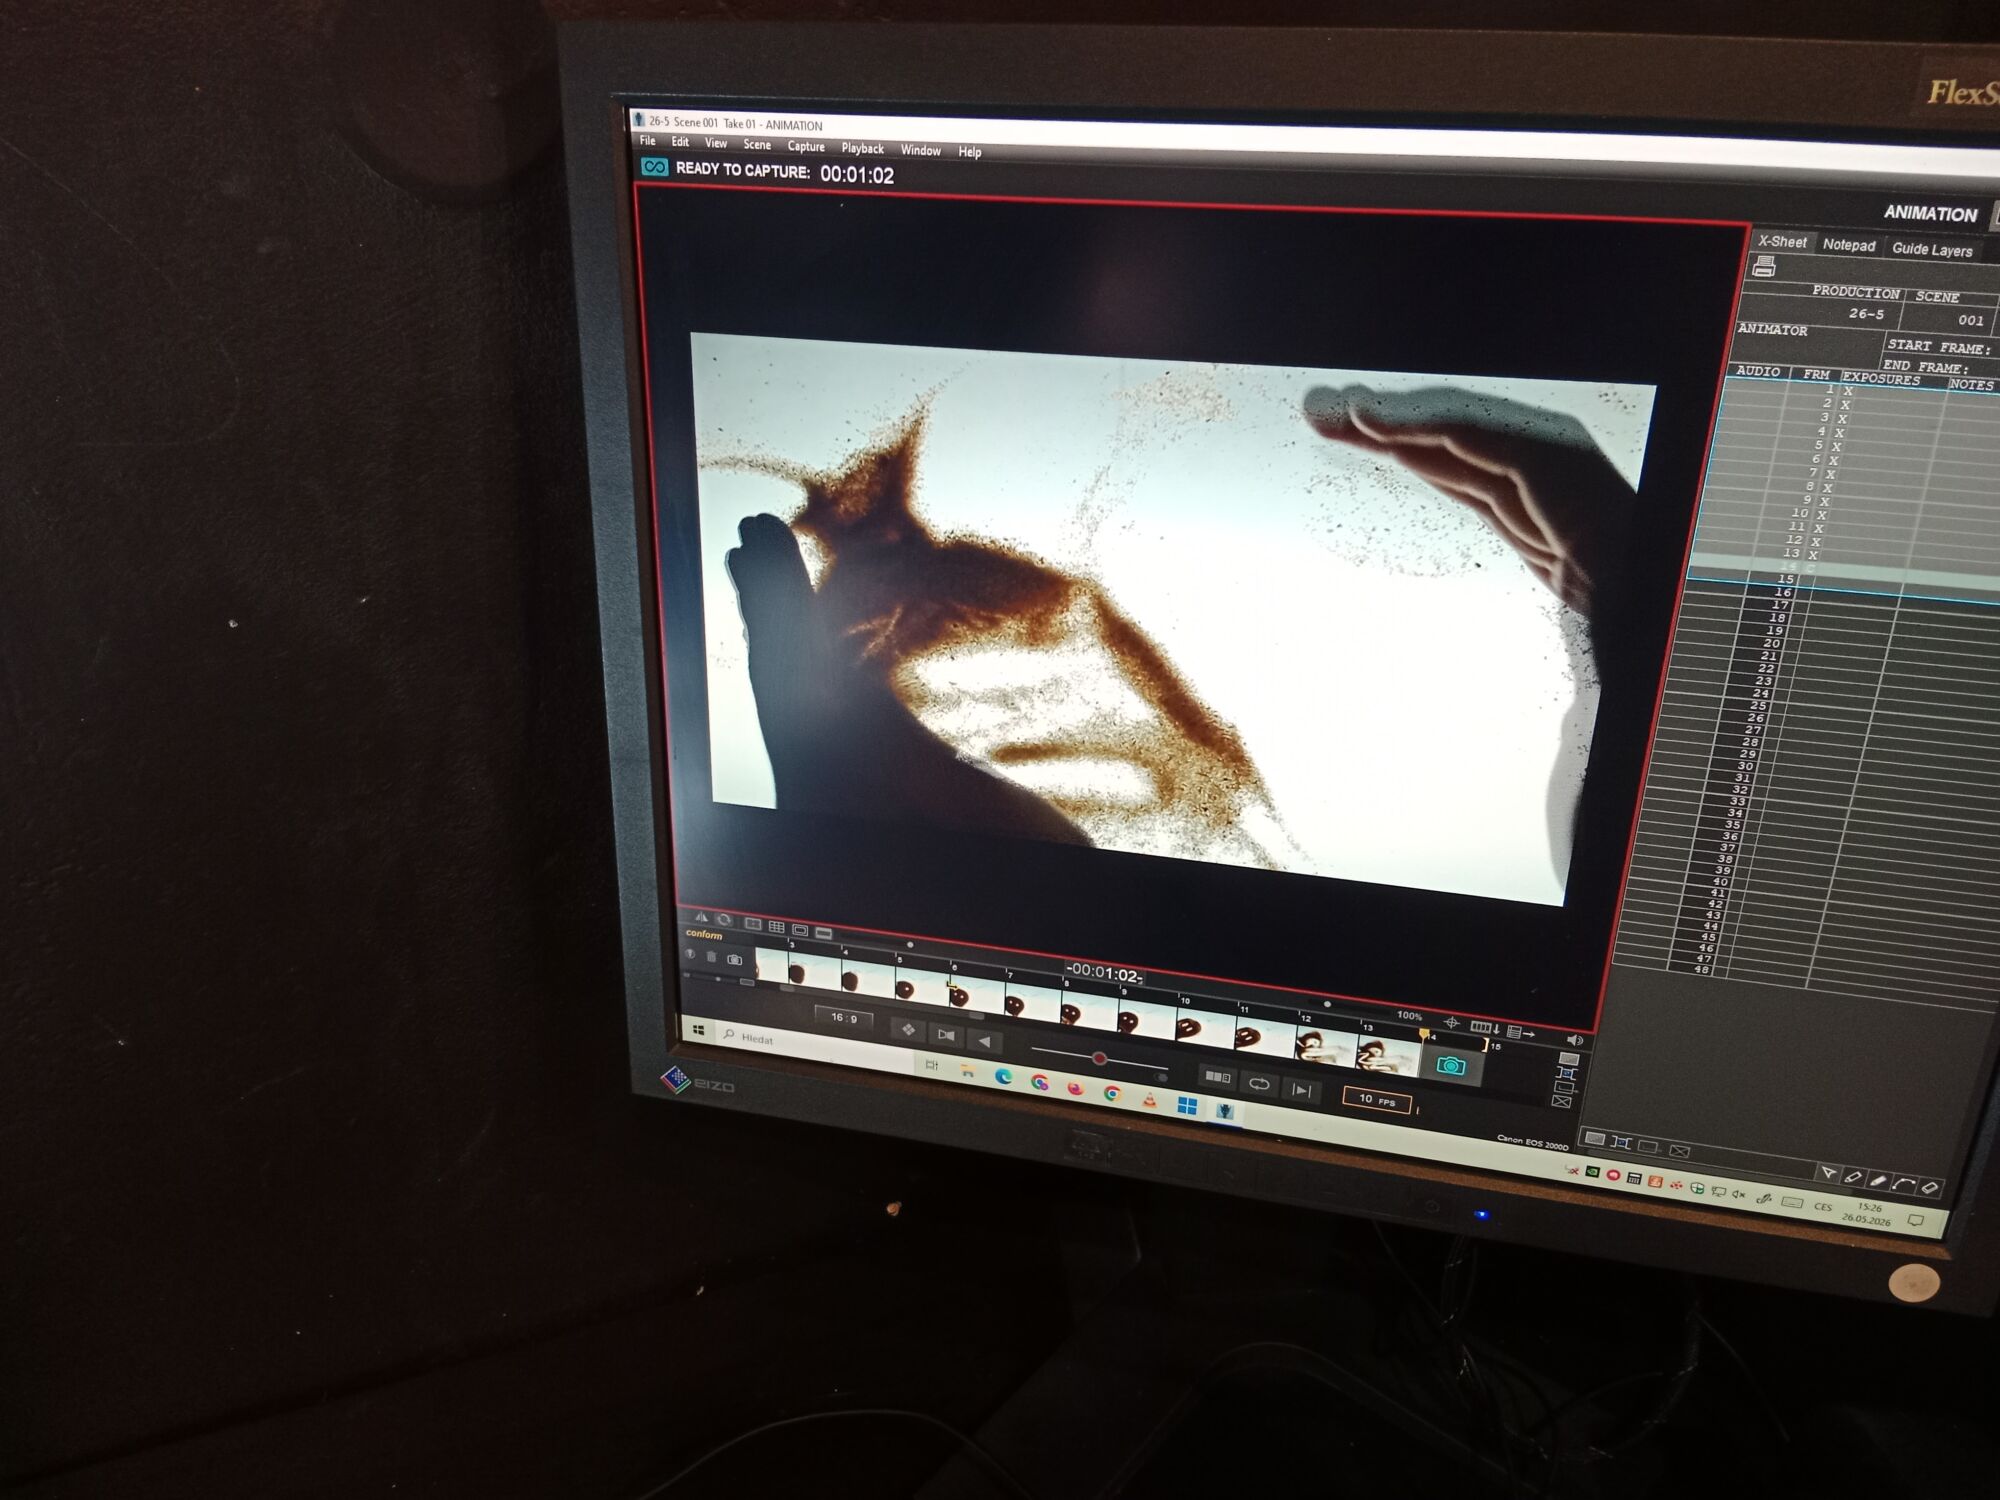This screenshot has height=1500, width=2000.
Task: Click the crossed-box icon in the lower horizontal row
Action: pyautogui.click(x=1680, y=1151)
